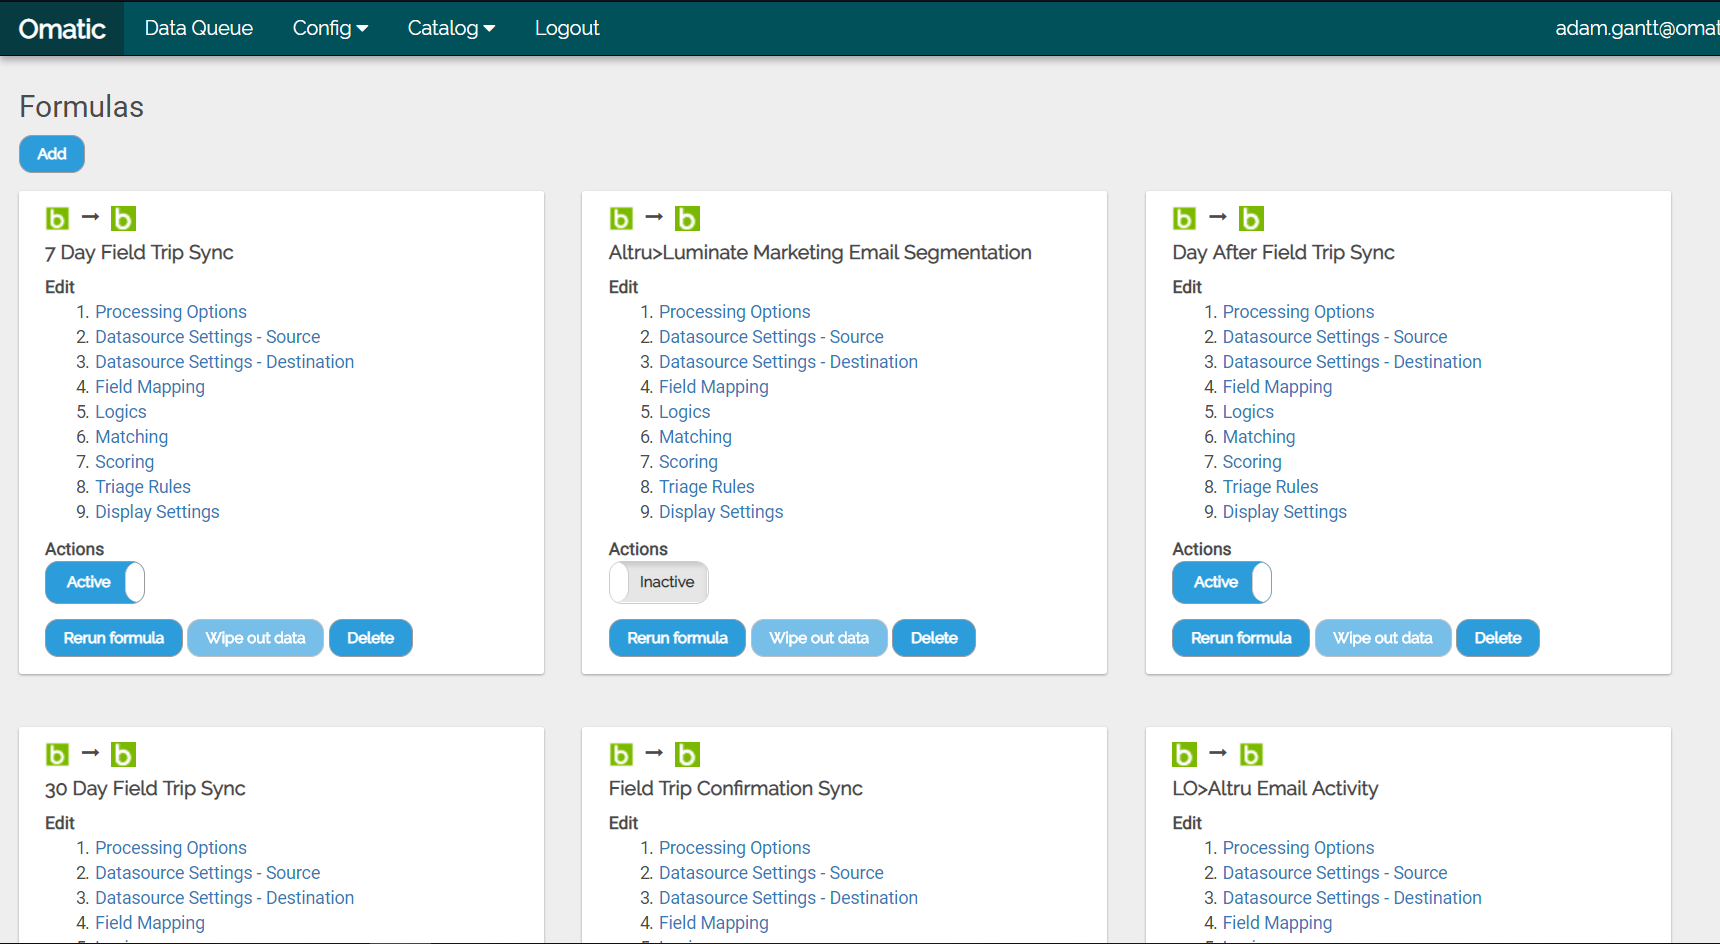The image size is (1720, 944).
Task: Open Matching for Altru>Luminate Marketing Email Segmentation
Action: [695, 437]
